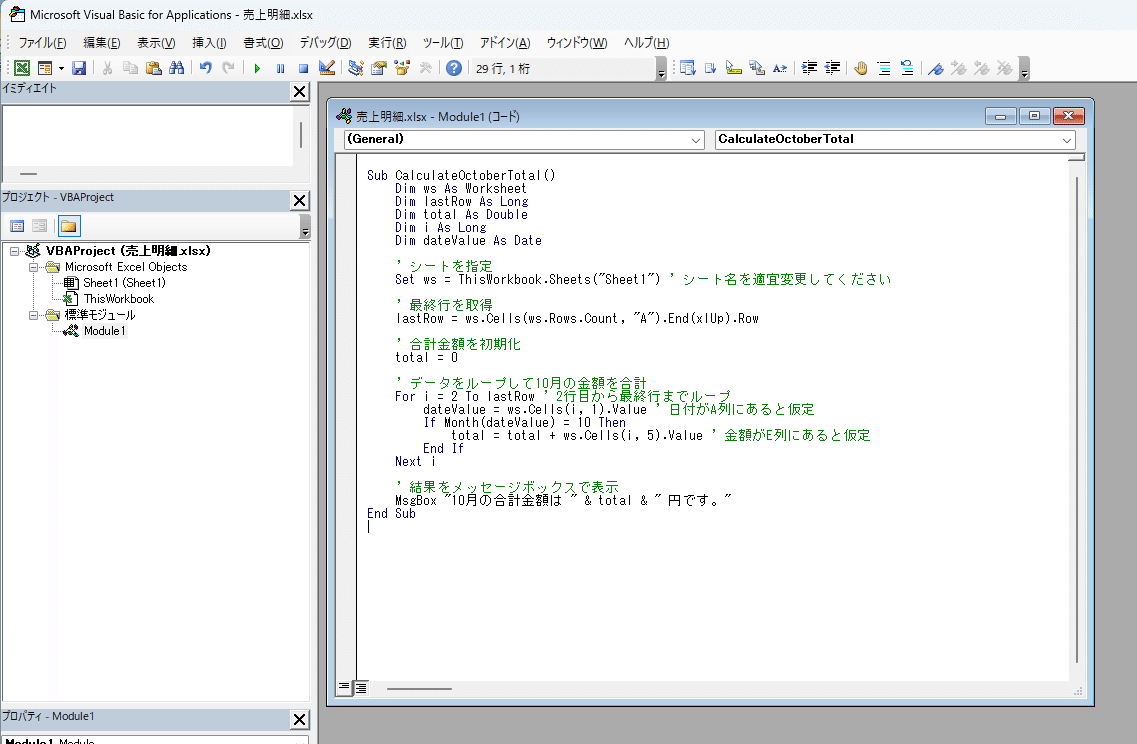Screen dimensions: 1137x744
Task: Click the green Run macro button
Action: 257,68
